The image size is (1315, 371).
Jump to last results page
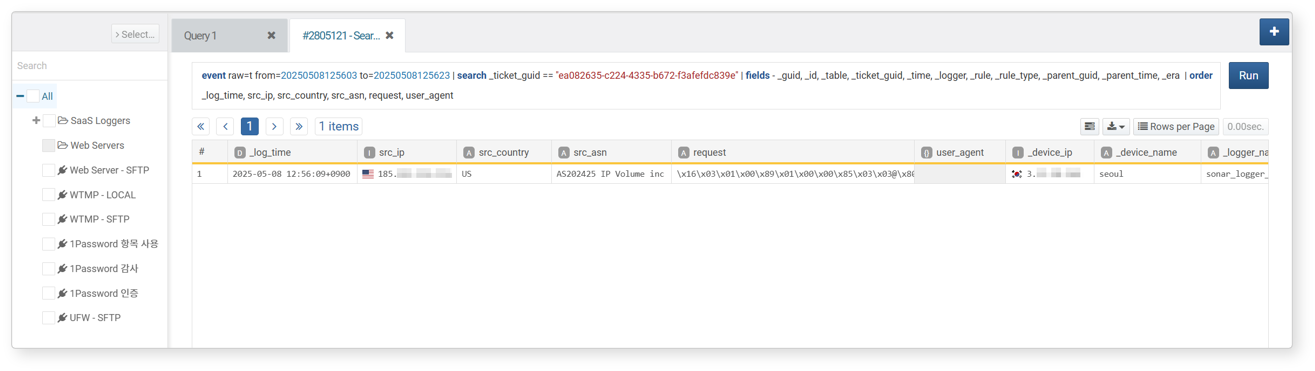pyautogui.click(x=299, y=126)
